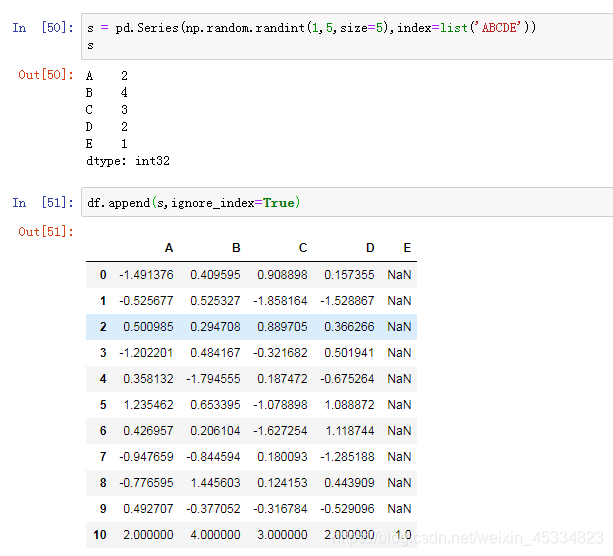This screenshot has height=556, width=613.
Task: Click row index 0 in dataframe
Action: click(103, 275)
